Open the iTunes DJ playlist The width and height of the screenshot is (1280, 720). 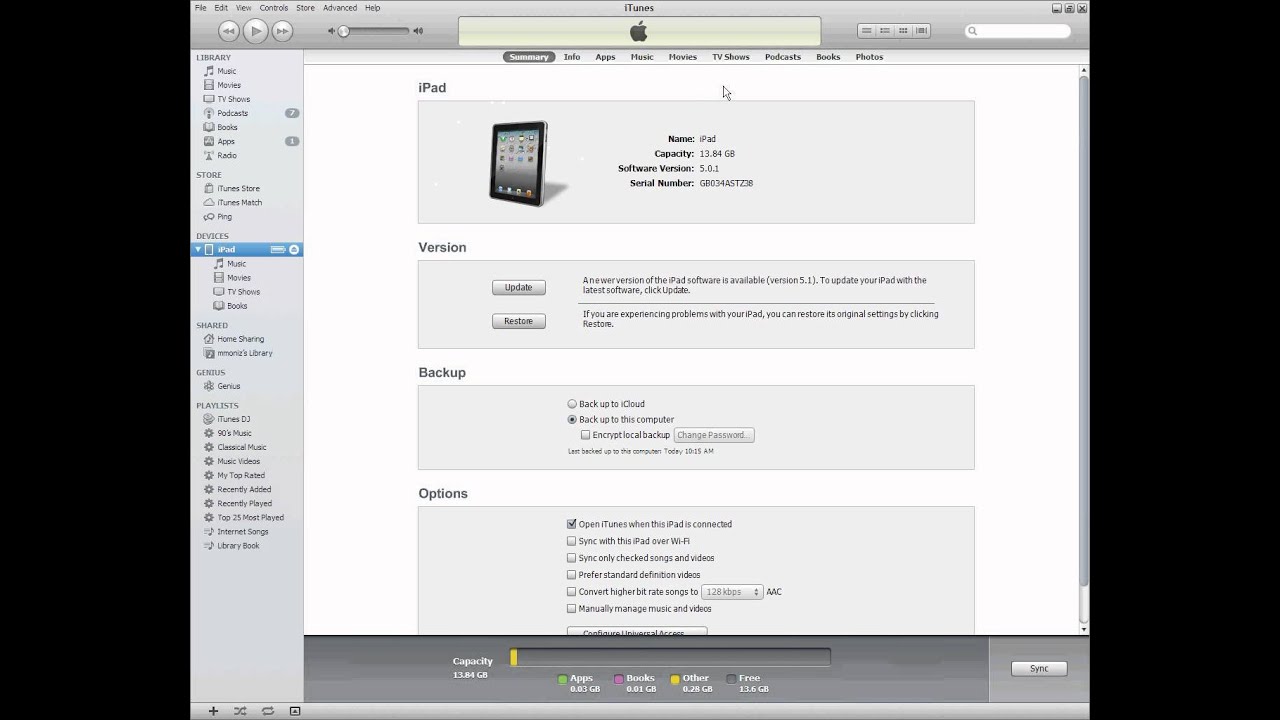pyautogui.click(x=234, y=419)
